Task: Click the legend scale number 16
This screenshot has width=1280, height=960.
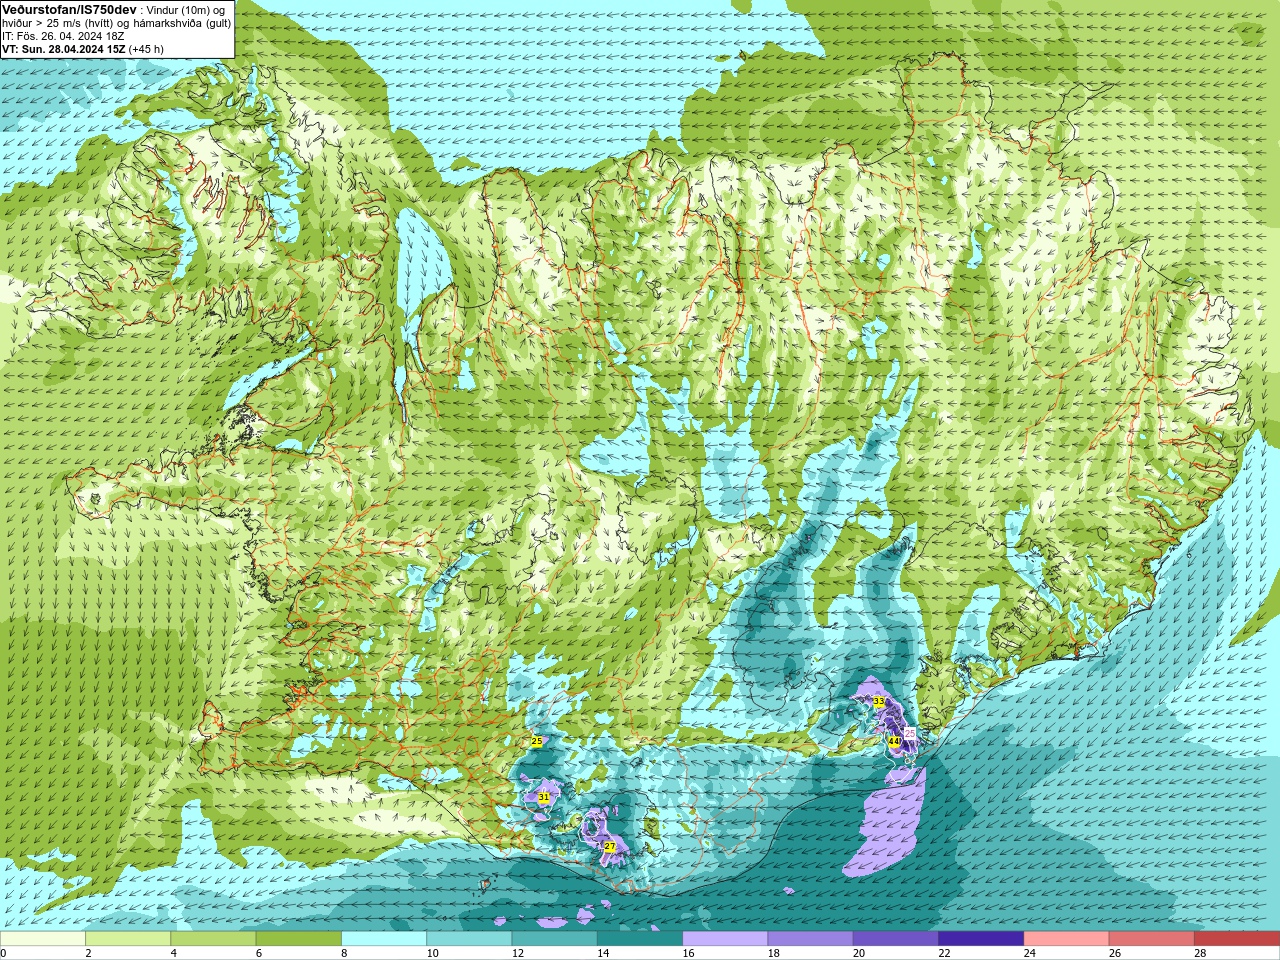Action: pyautogui.click(x=689, y=953)
